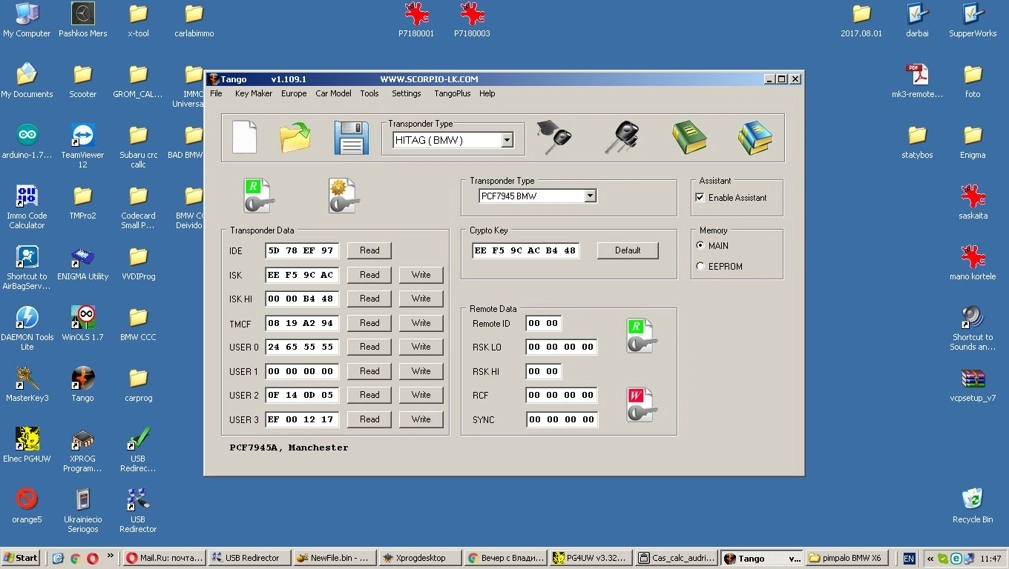Open the P7180001 desktop file
This screenshot has height=569, width=1009.
(x=416, y=19)
